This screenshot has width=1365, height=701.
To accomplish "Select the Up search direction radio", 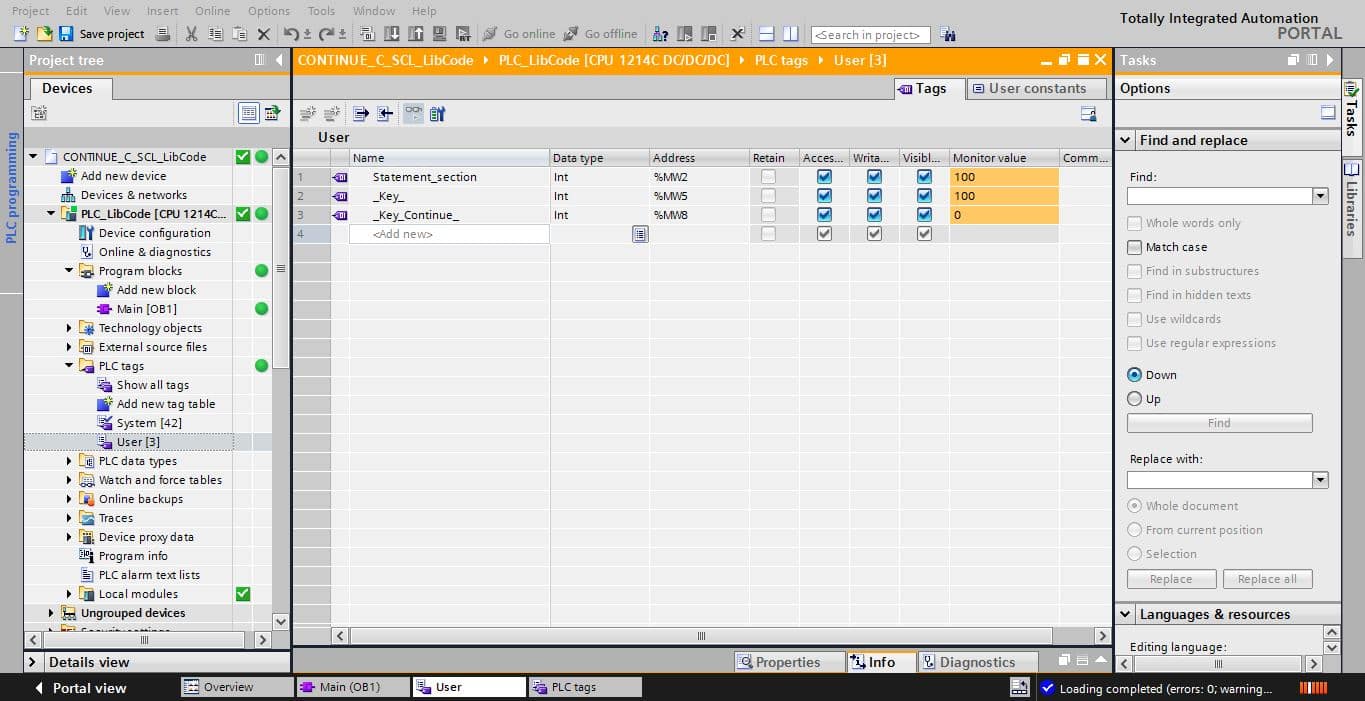I will [x=1134, y=399].
